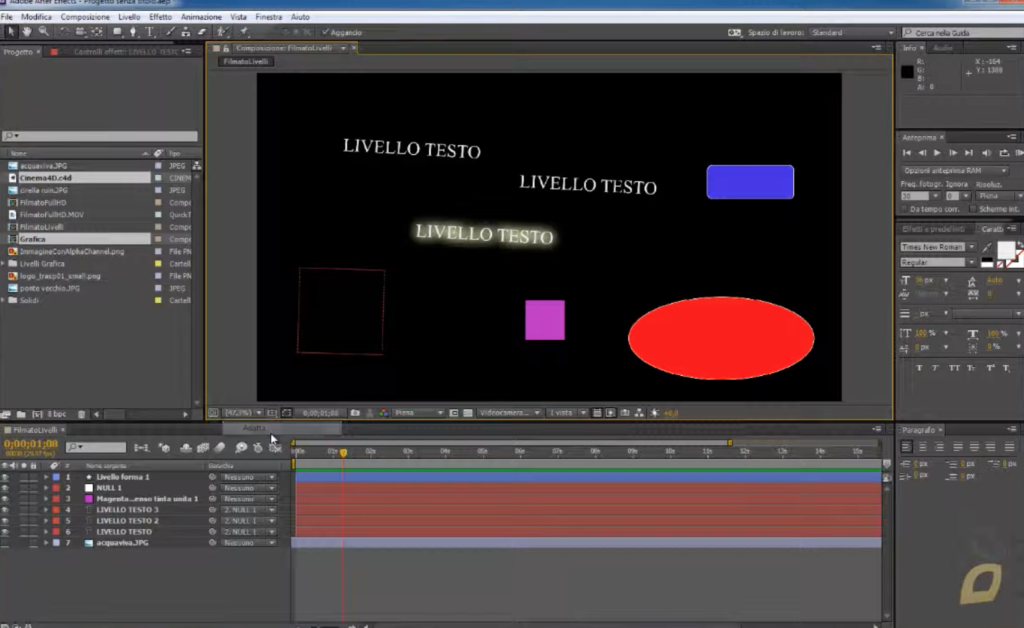Toggle the Aggancio snapping checkbox

(x=325, y=32)
